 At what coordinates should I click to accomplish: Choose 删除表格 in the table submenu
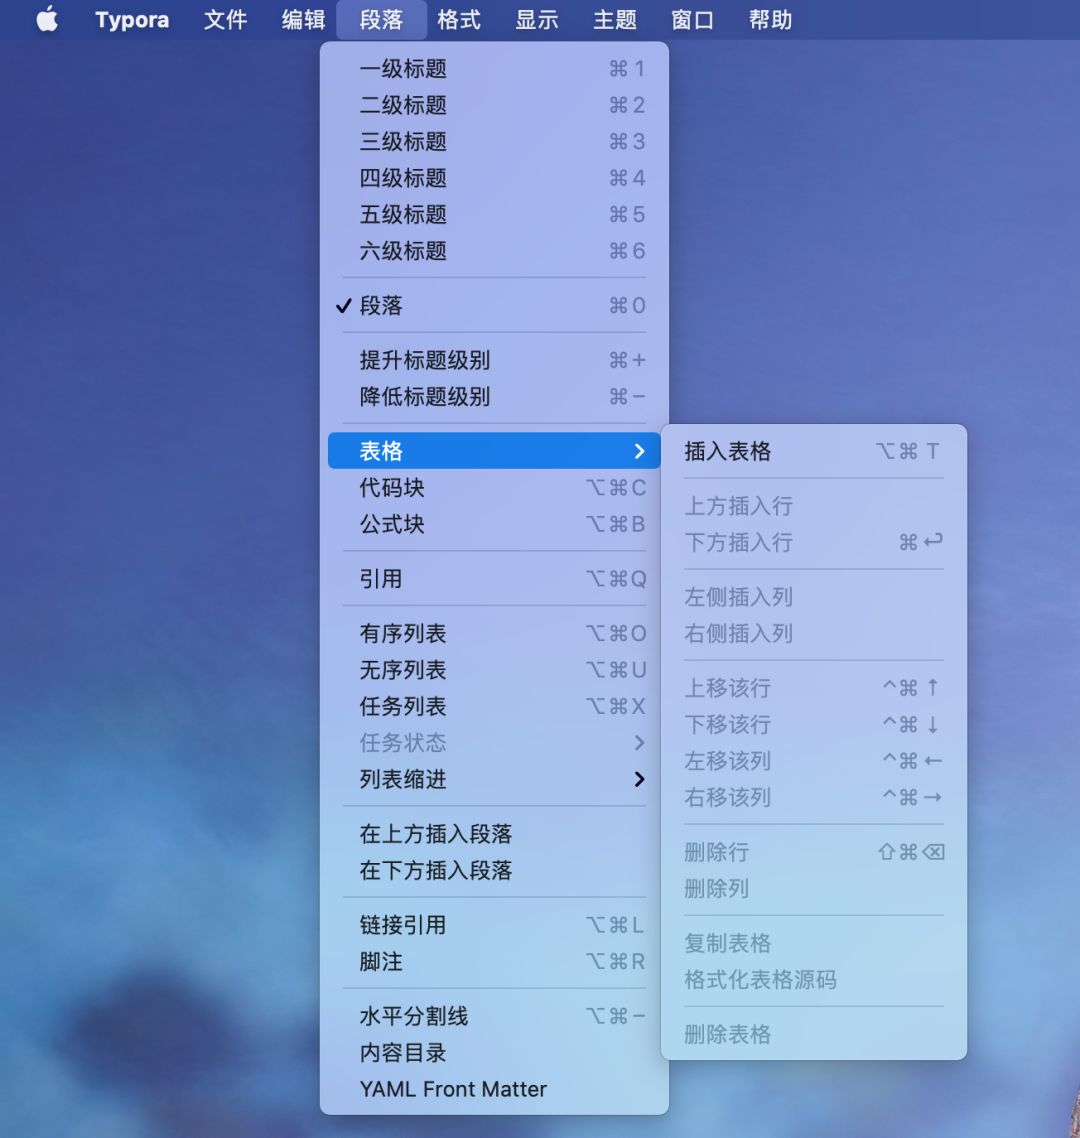pyautogui.click(x=814, y=1034)
